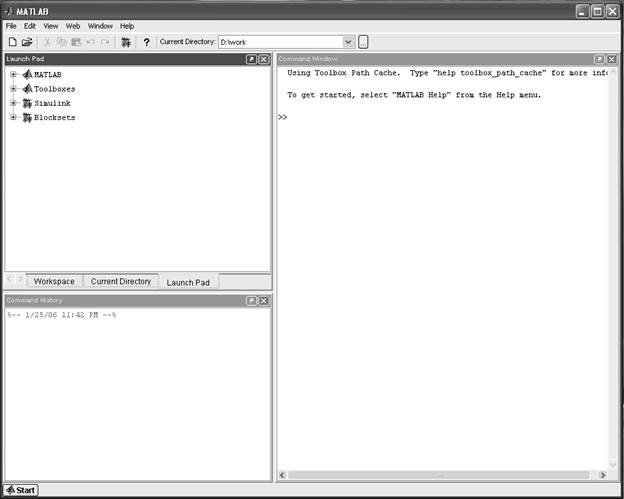The width and height of the screenshot is (624, 499).
Task: Select the Toolboxes label in Launch Pad
Action: coord(55,89)
